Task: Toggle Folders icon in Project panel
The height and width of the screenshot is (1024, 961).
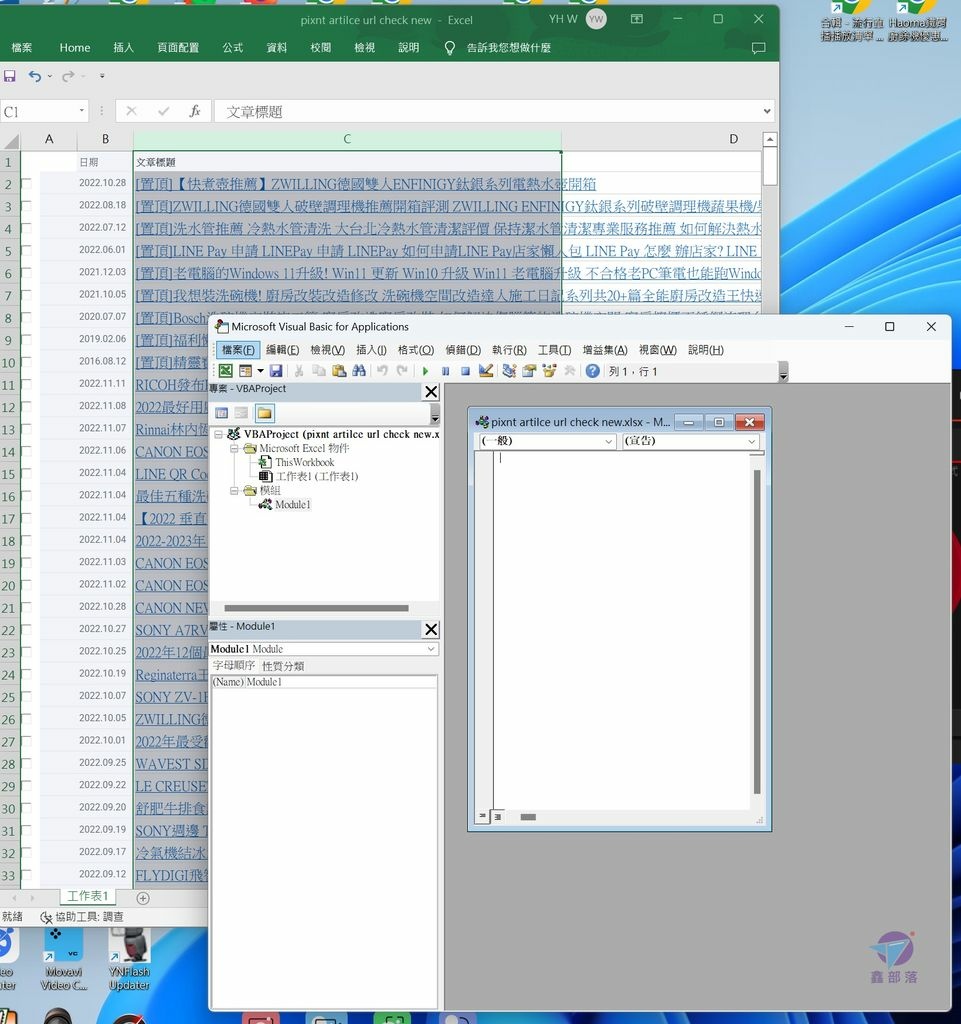Action: pyautogui.click(x=264, y=413)
